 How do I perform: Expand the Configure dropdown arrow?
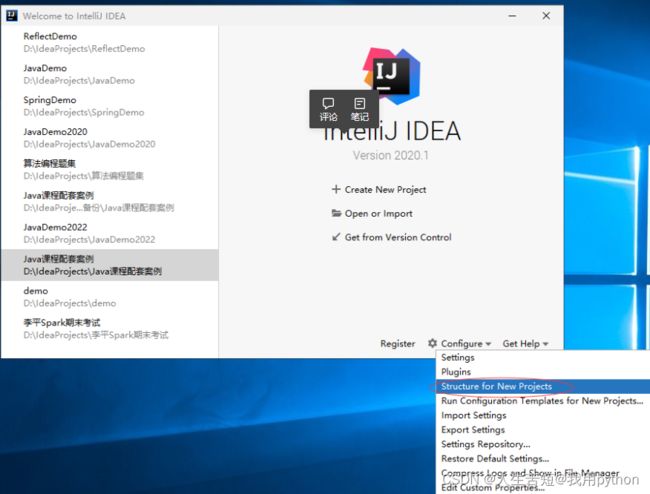[488, 344]
